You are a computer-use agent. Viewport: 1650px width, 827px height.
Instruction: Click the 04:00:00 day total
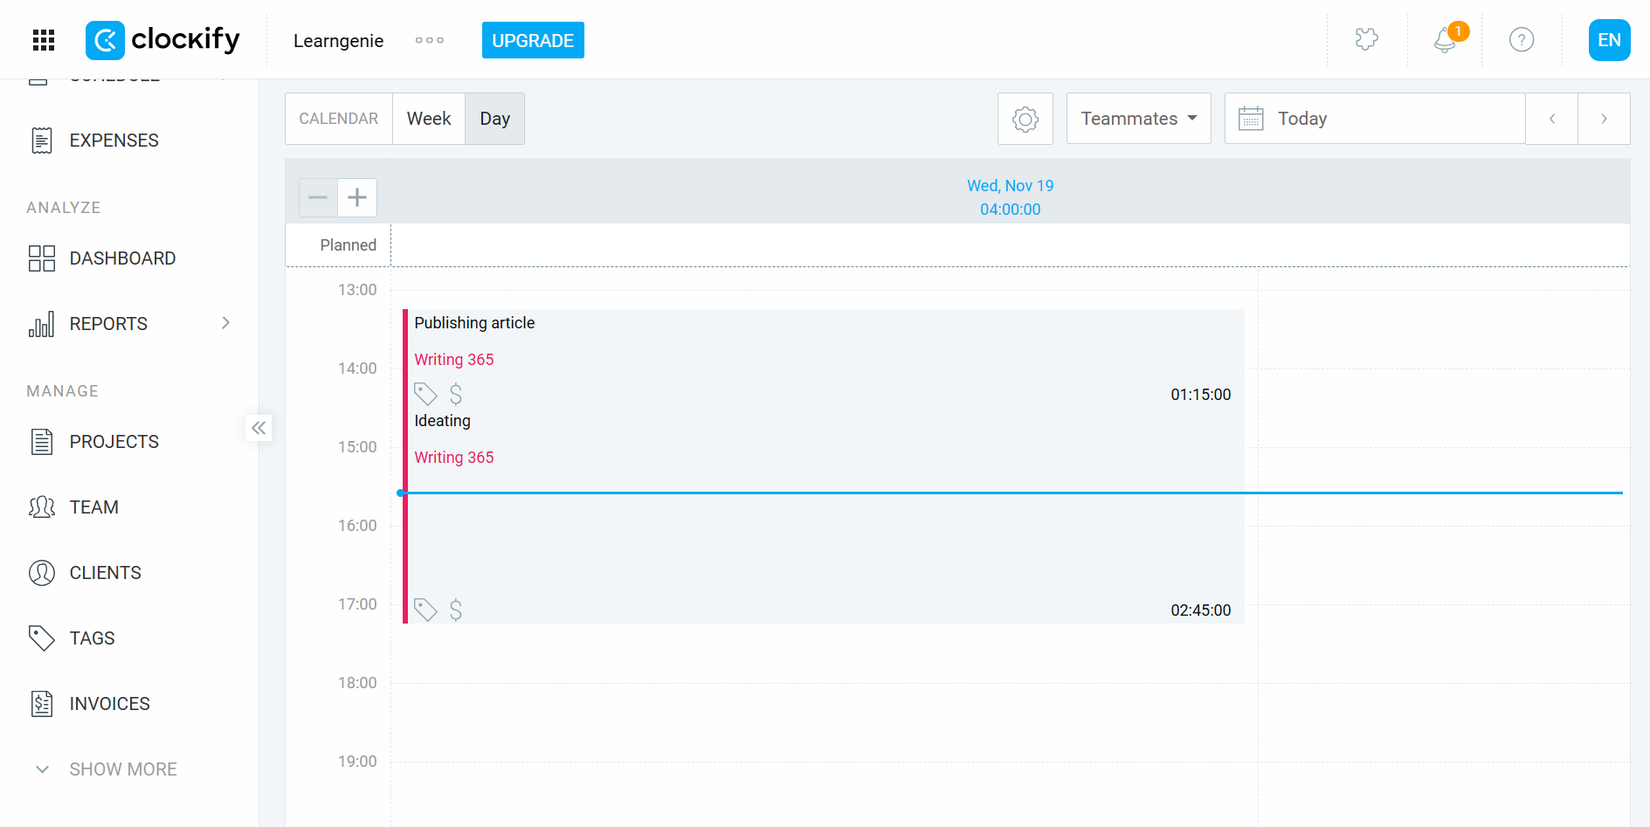[1010, 210]
